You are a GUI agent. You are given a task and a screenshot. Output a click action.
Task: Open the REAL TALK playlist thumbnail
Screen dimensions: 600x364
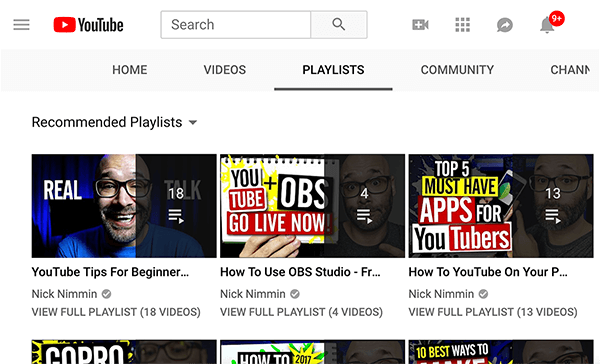pos(124,206)
